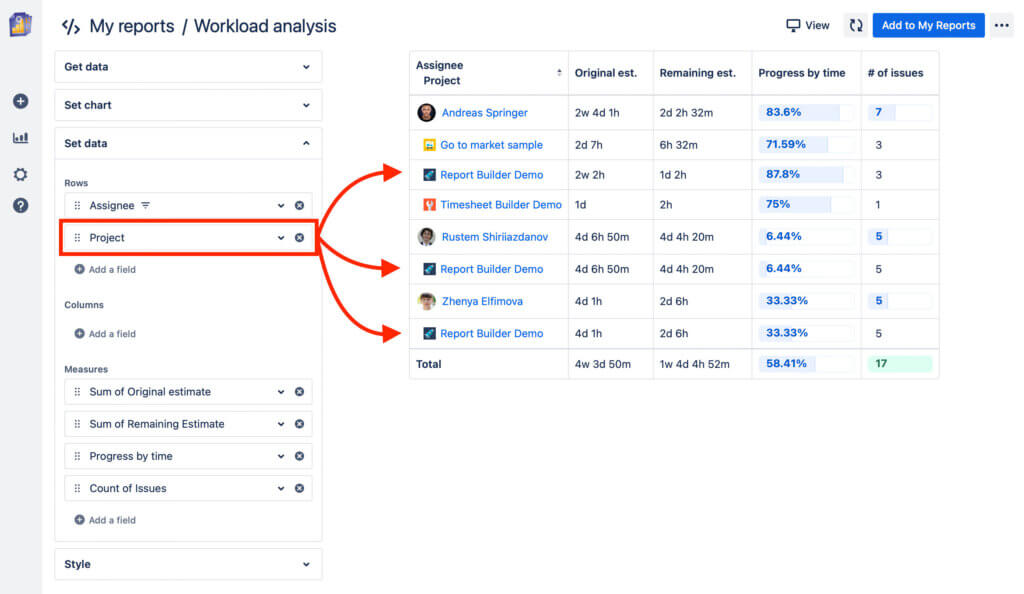This screenshot has height=594, width=1024.
Task: Click the plus icon in the left sidebar
Action: point(20,101)
